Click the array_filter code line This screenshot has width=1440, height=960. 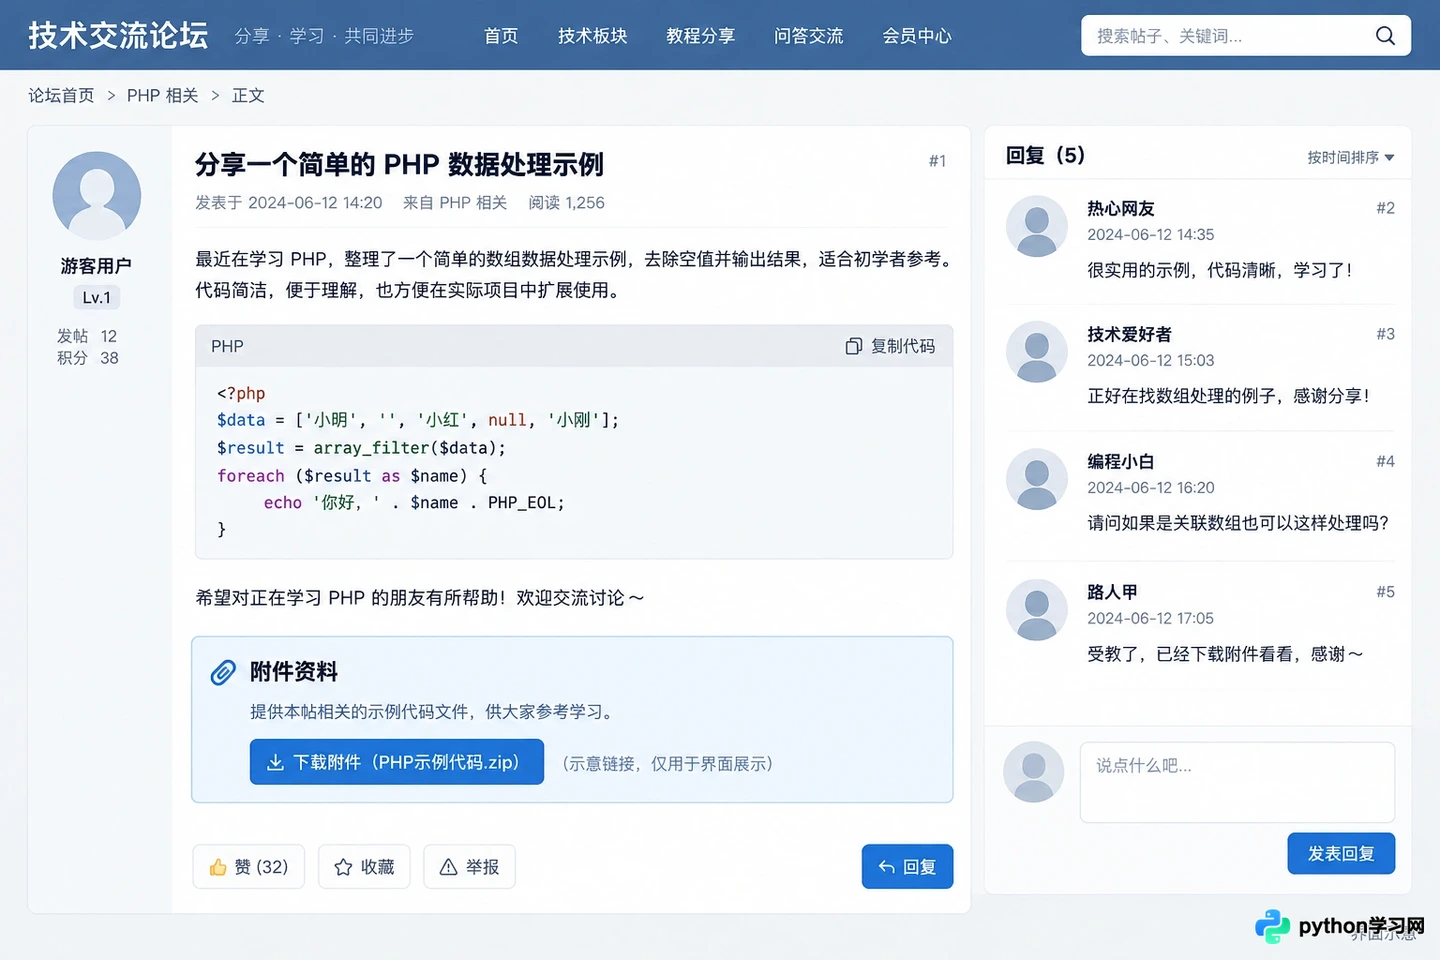361,448
